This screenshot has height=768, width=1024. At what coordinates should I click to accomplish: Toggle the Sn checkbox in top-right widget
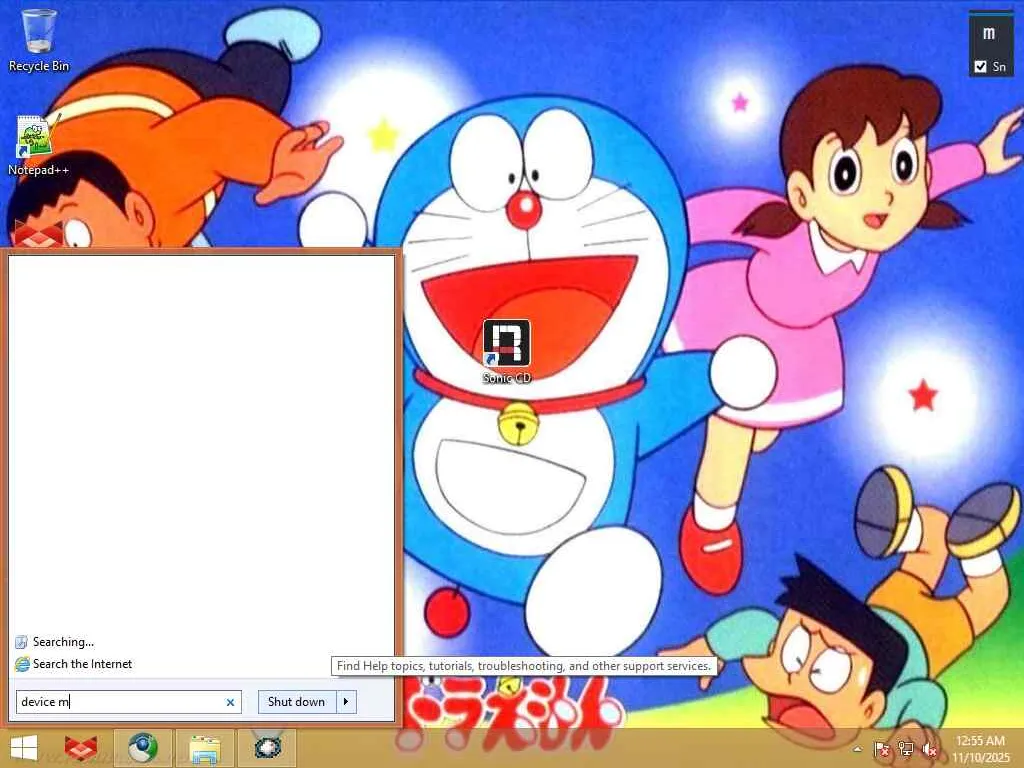(x=980, y=67)
